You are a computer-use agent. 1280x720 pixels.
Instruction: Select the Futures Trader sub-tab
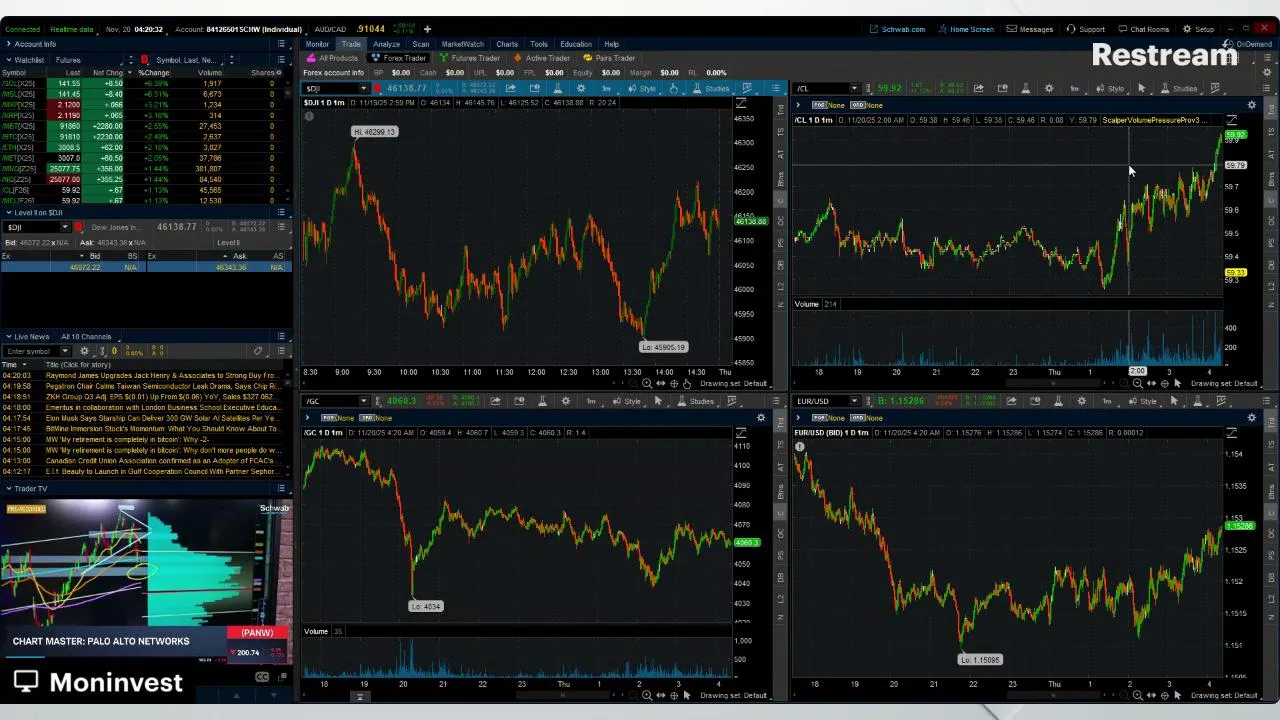[470, 58]
